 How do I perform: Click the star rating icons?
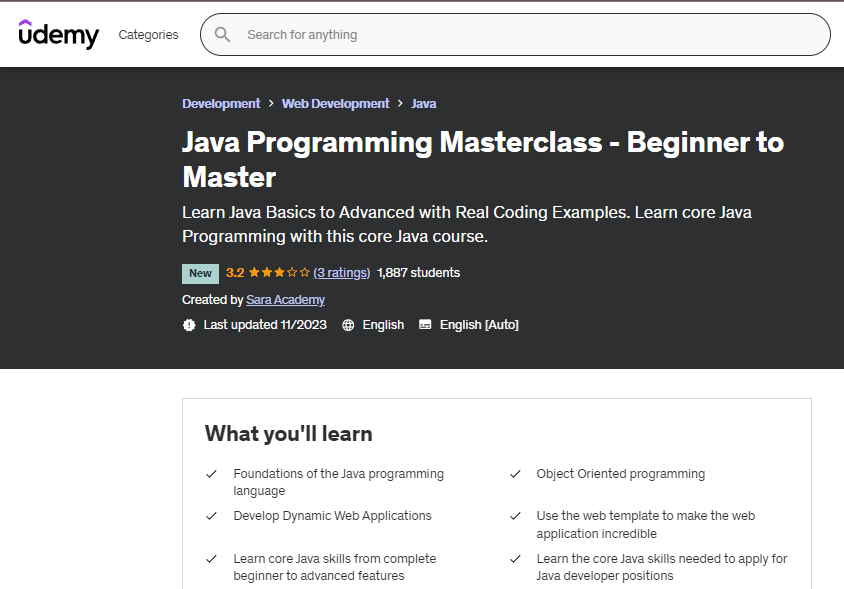click(279, 272)
